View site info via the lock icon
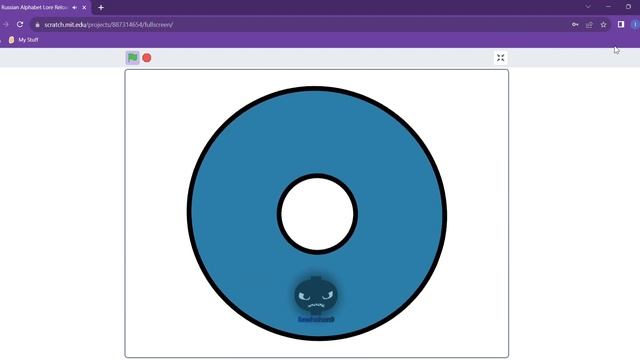The width and height of the screenshot is (640, 360). point(38,25)
